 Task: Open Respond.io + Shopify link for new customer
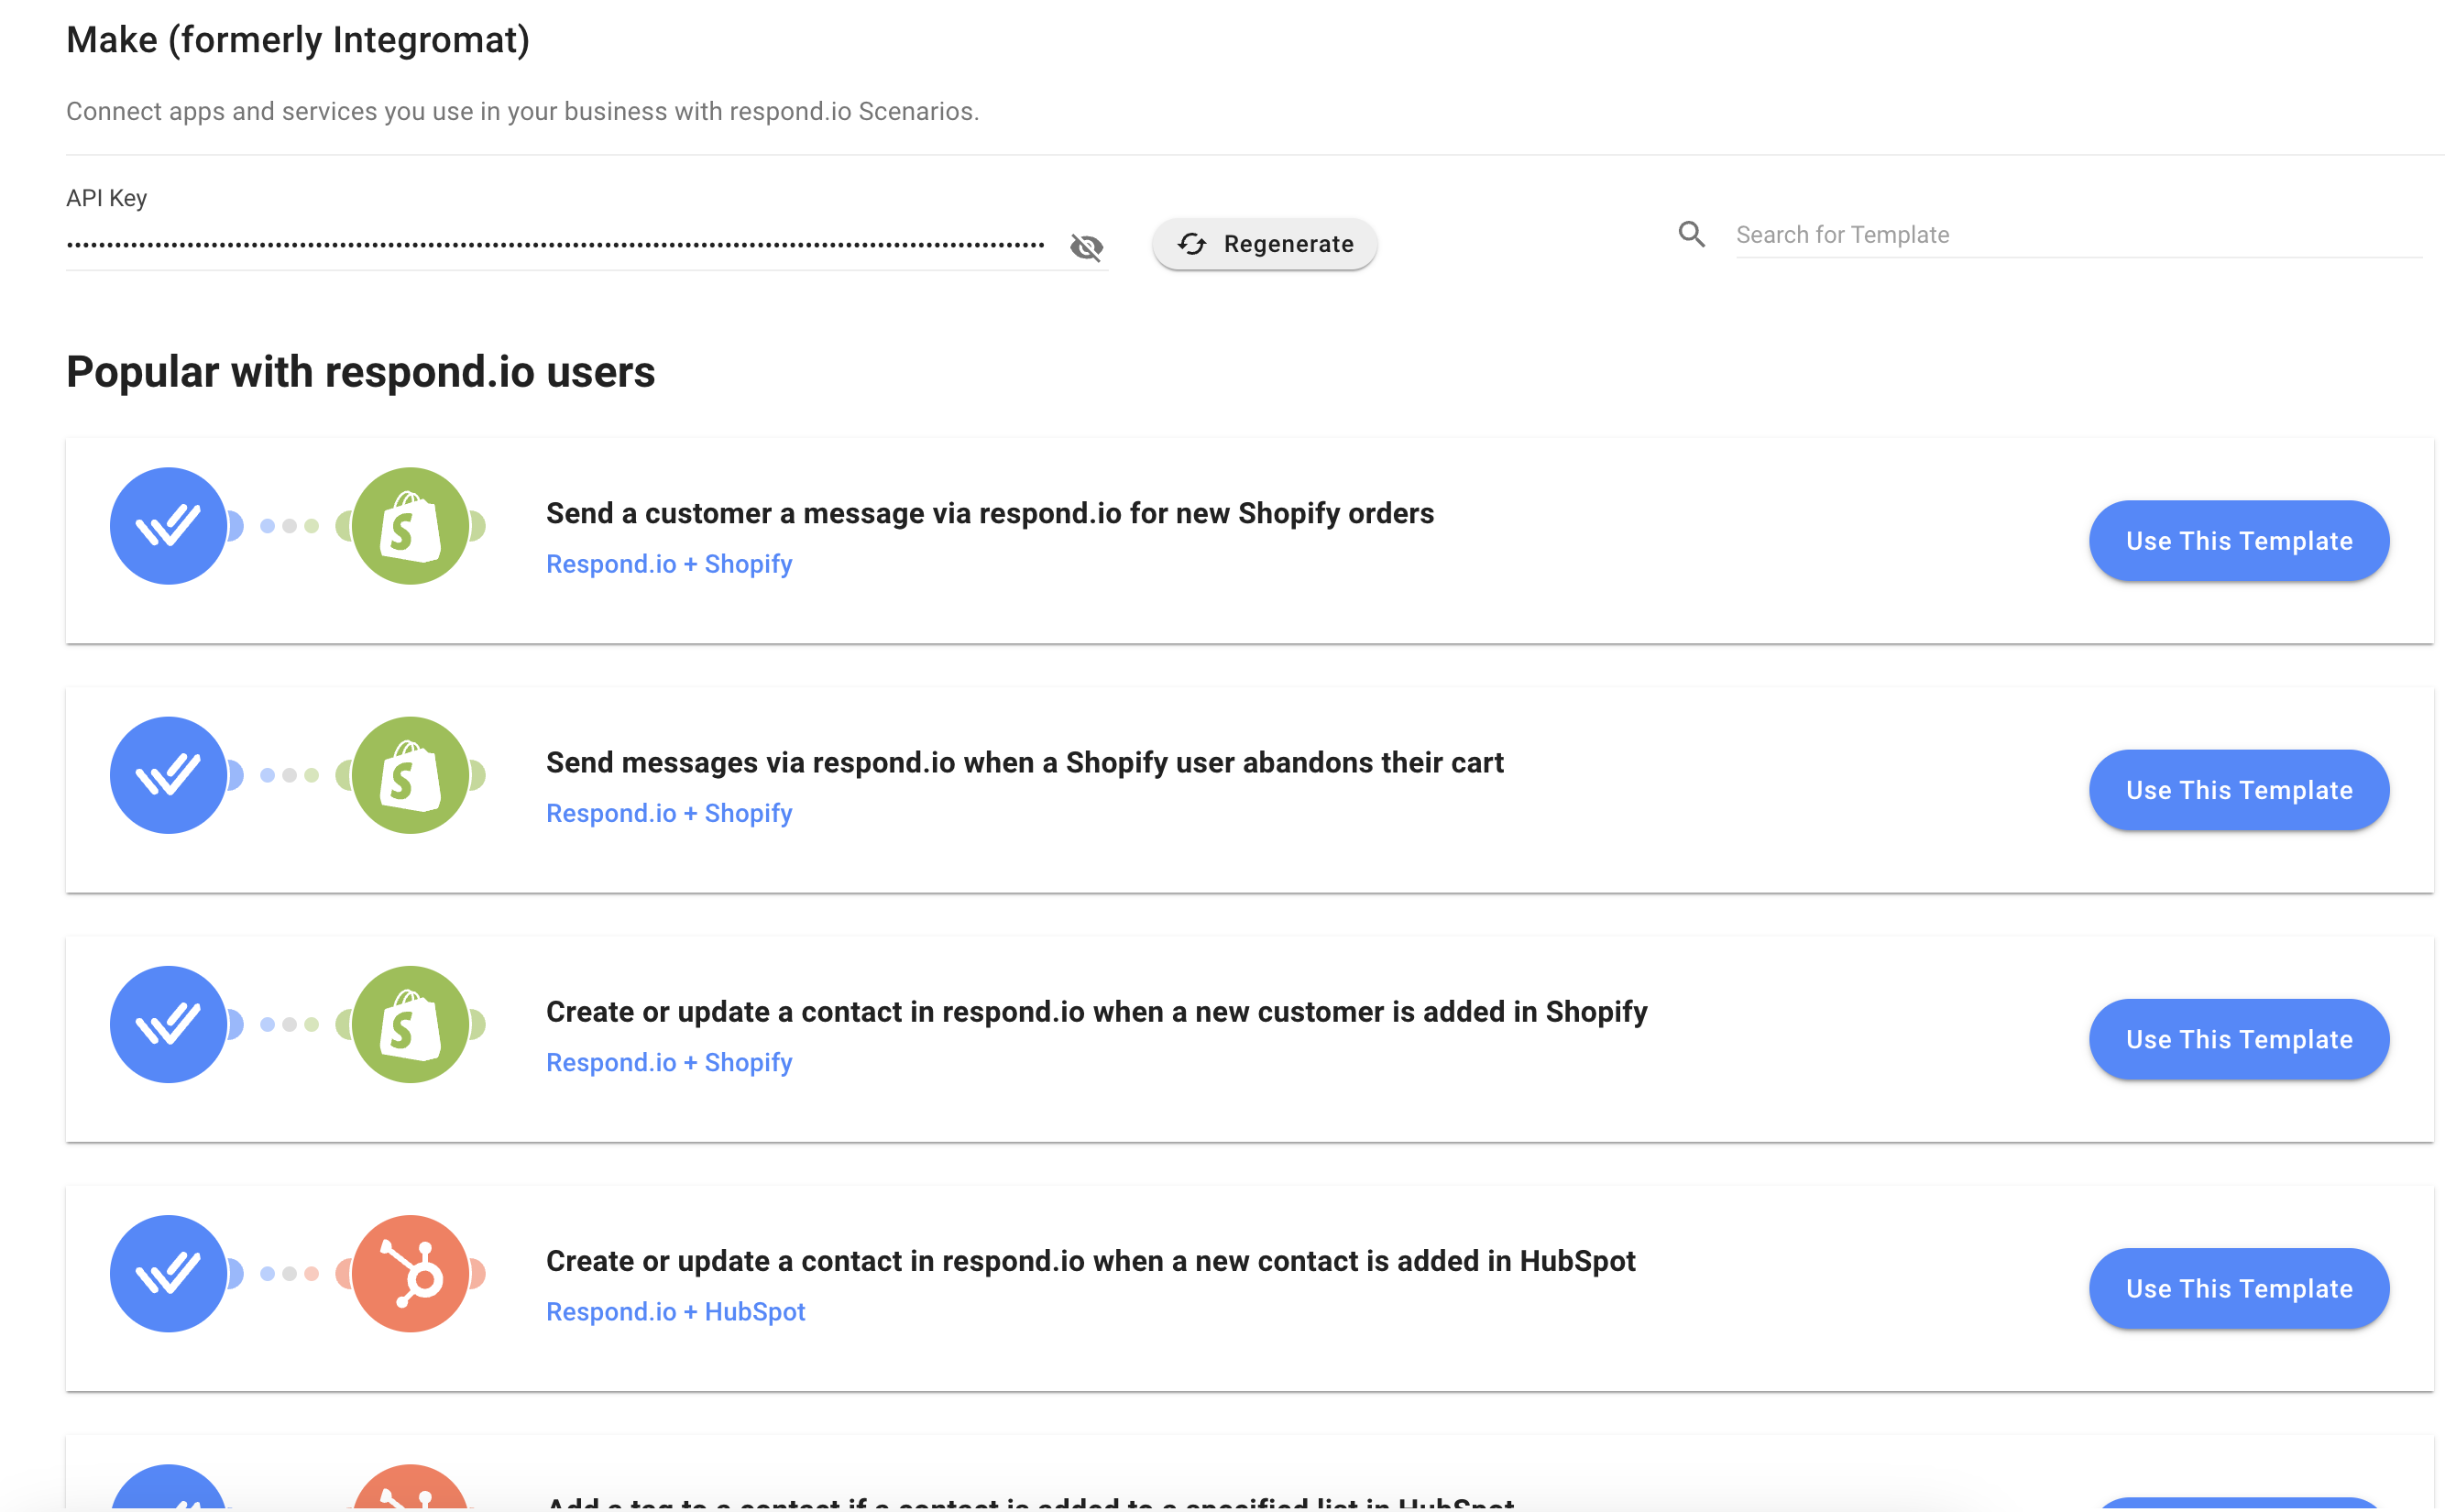[669, 1061]
